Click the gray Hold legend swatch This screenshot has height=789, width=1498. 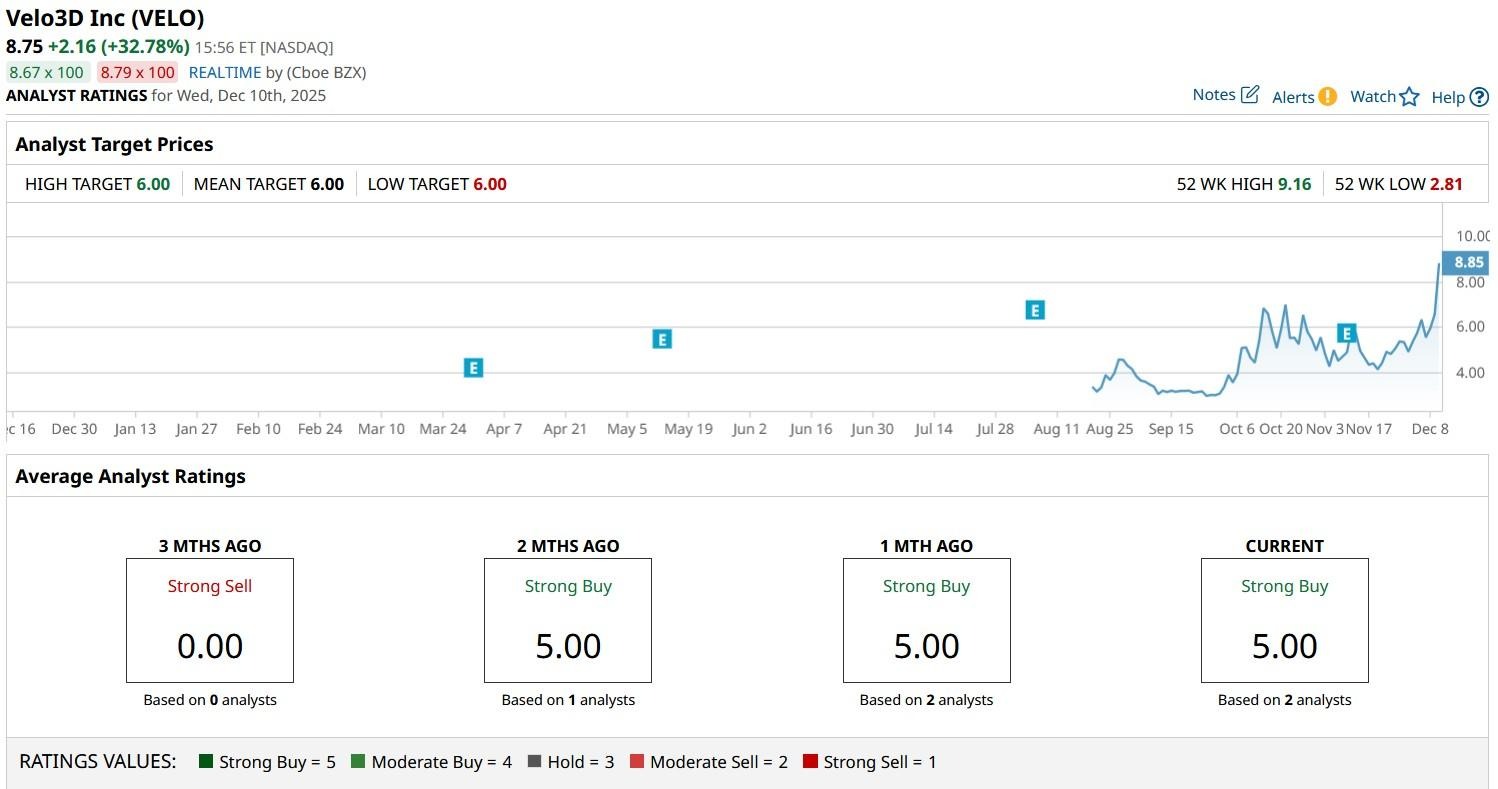point(534,761)
